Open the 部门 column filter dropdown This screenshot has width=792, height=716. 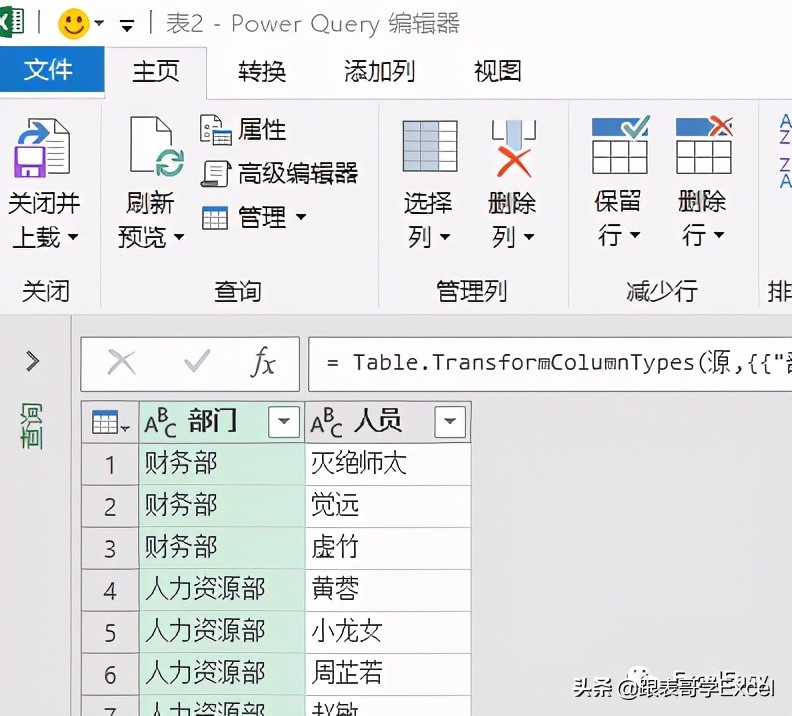[283, 421]
